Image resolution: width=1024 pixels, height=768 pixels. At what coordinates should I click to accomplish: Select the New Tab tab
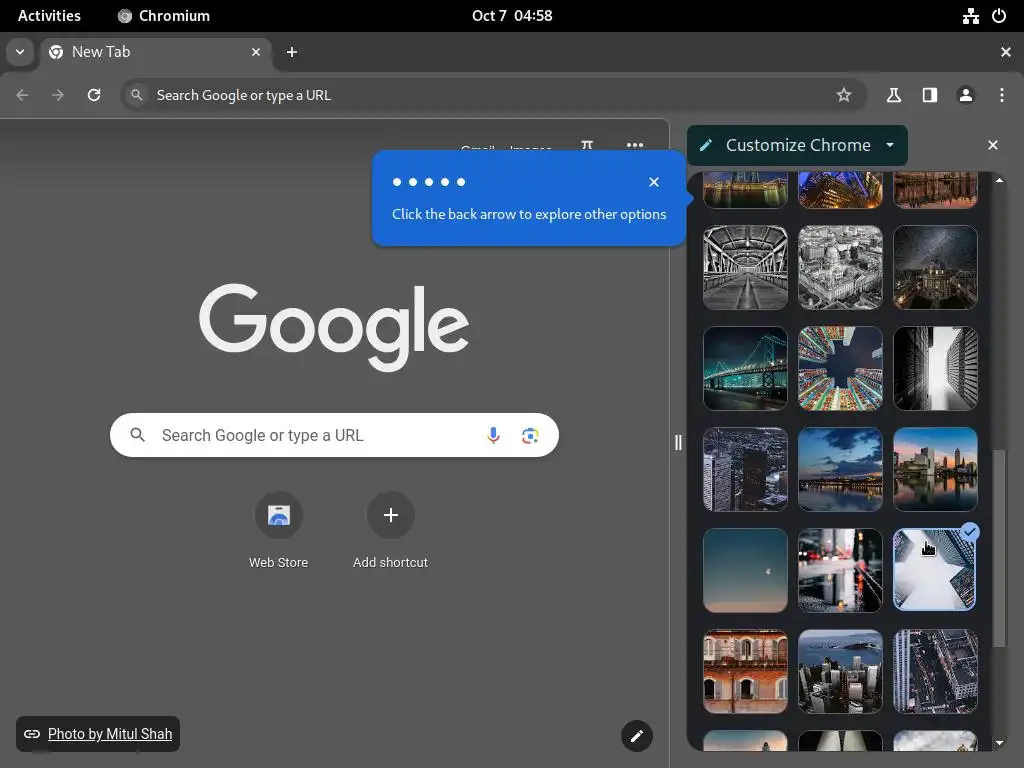[155, 52]
